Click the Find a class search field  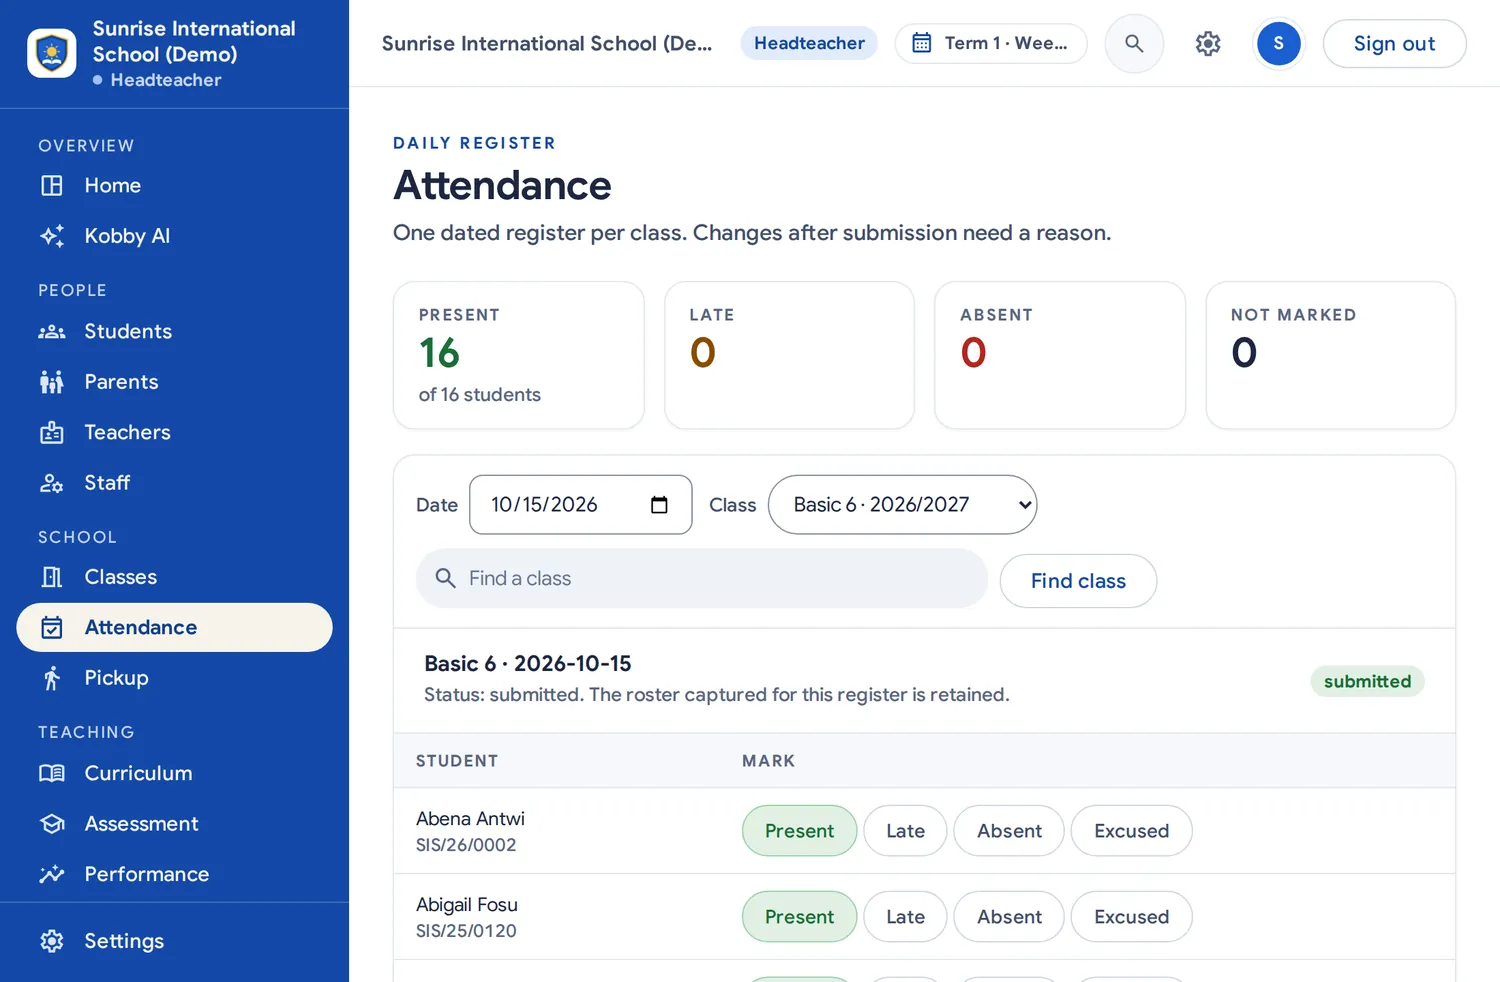[x=702, y=578]
